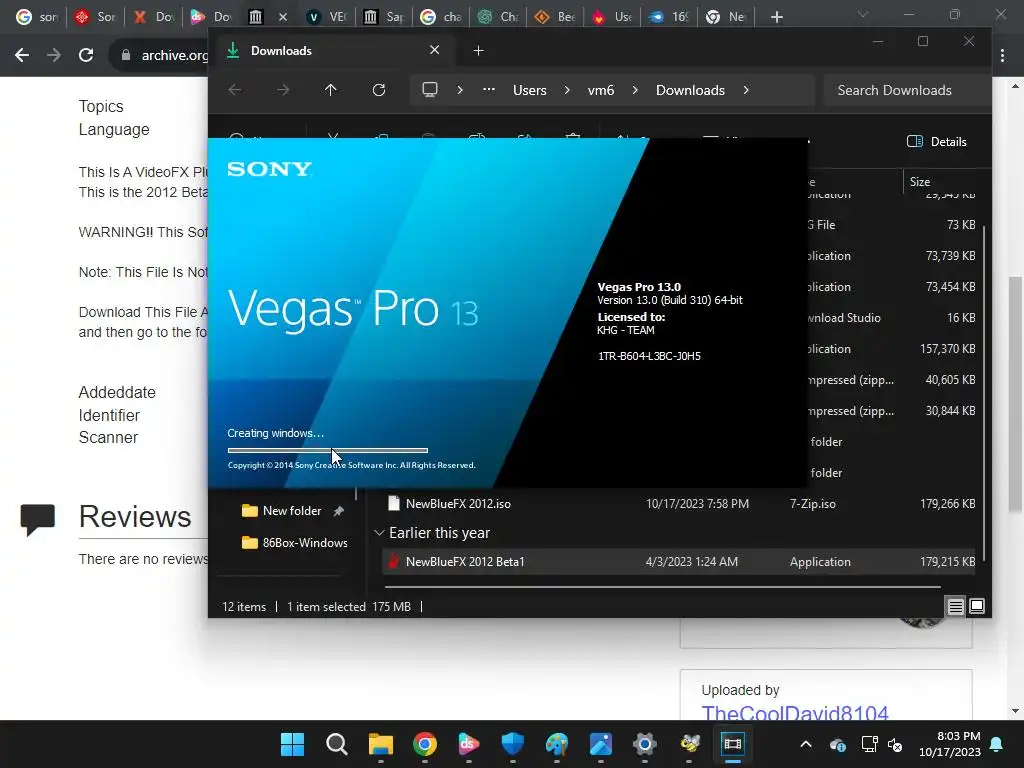This screenshot has width=1024, height=768.
Task: Select NewBlueFX 2012 Beta1 application row
Action: pos(679,562)
